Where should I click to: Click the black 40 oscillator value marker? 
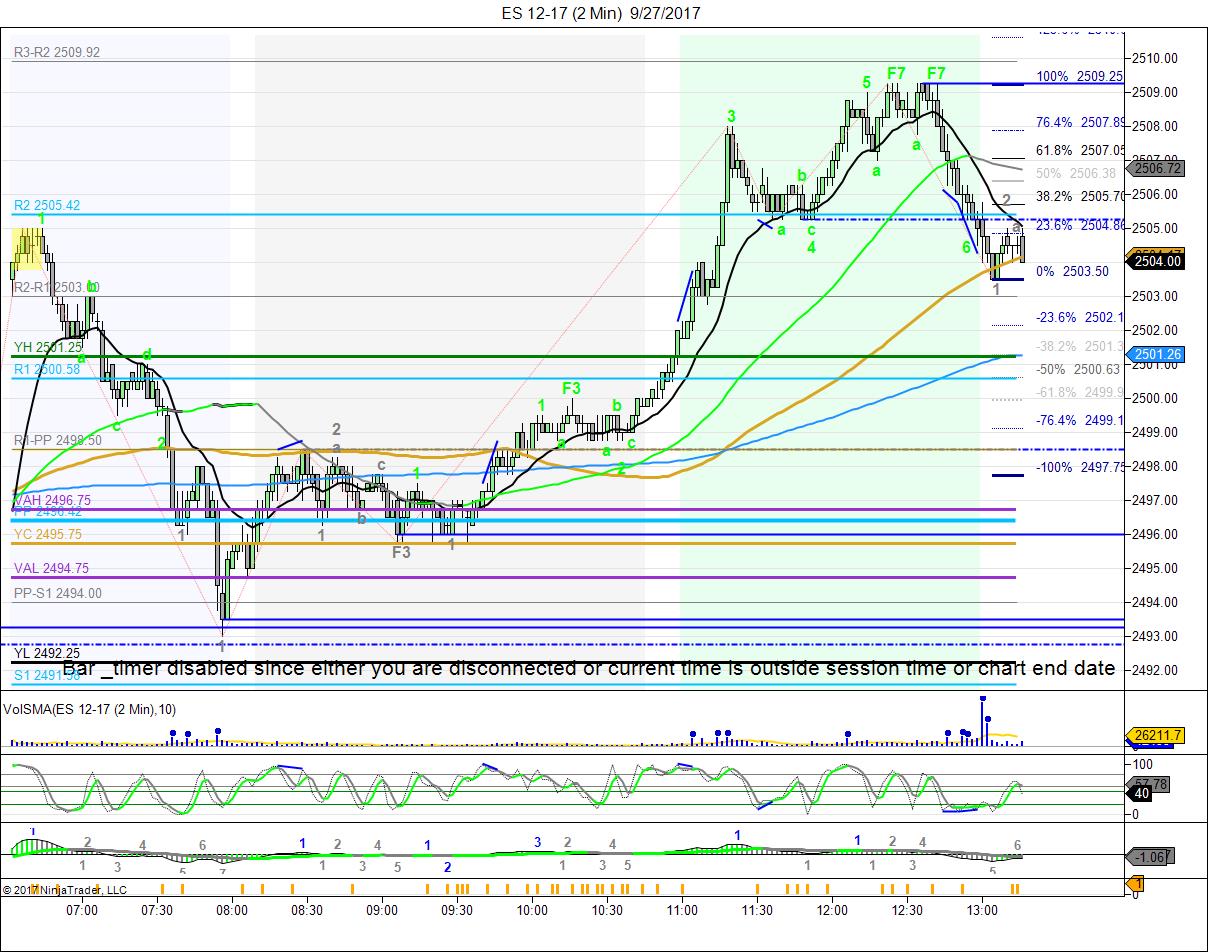1139,794
